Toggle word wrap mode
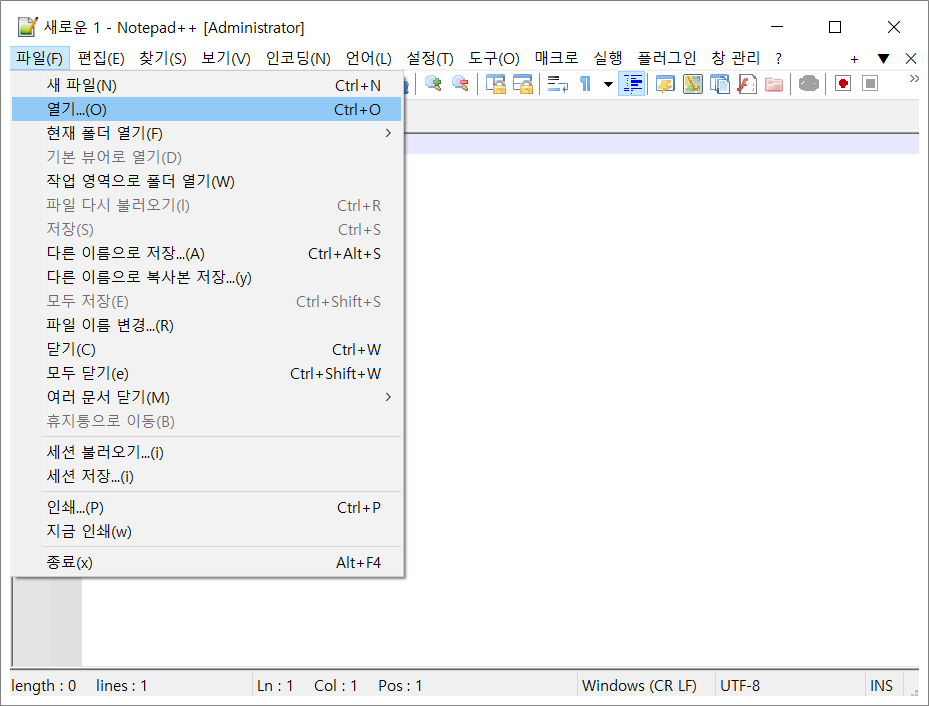 [x=557, y=84]
